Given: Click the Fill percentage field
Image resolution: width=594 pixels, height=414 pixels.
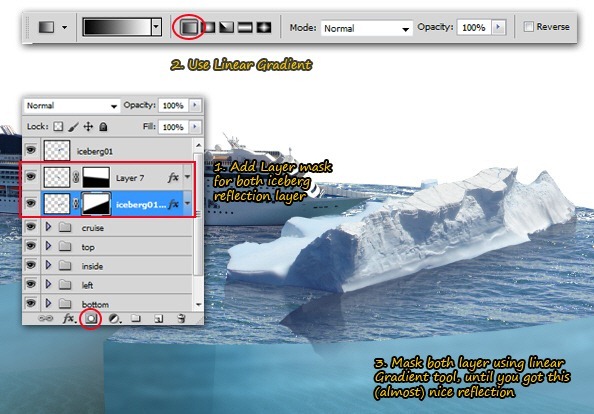Looking at the screenshot, I should click(x=173, y=127).
